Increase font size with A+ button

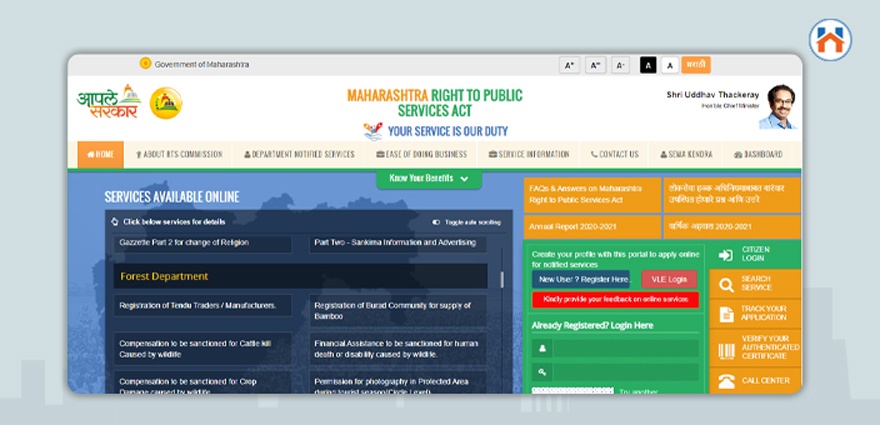[x=570, y=65]
